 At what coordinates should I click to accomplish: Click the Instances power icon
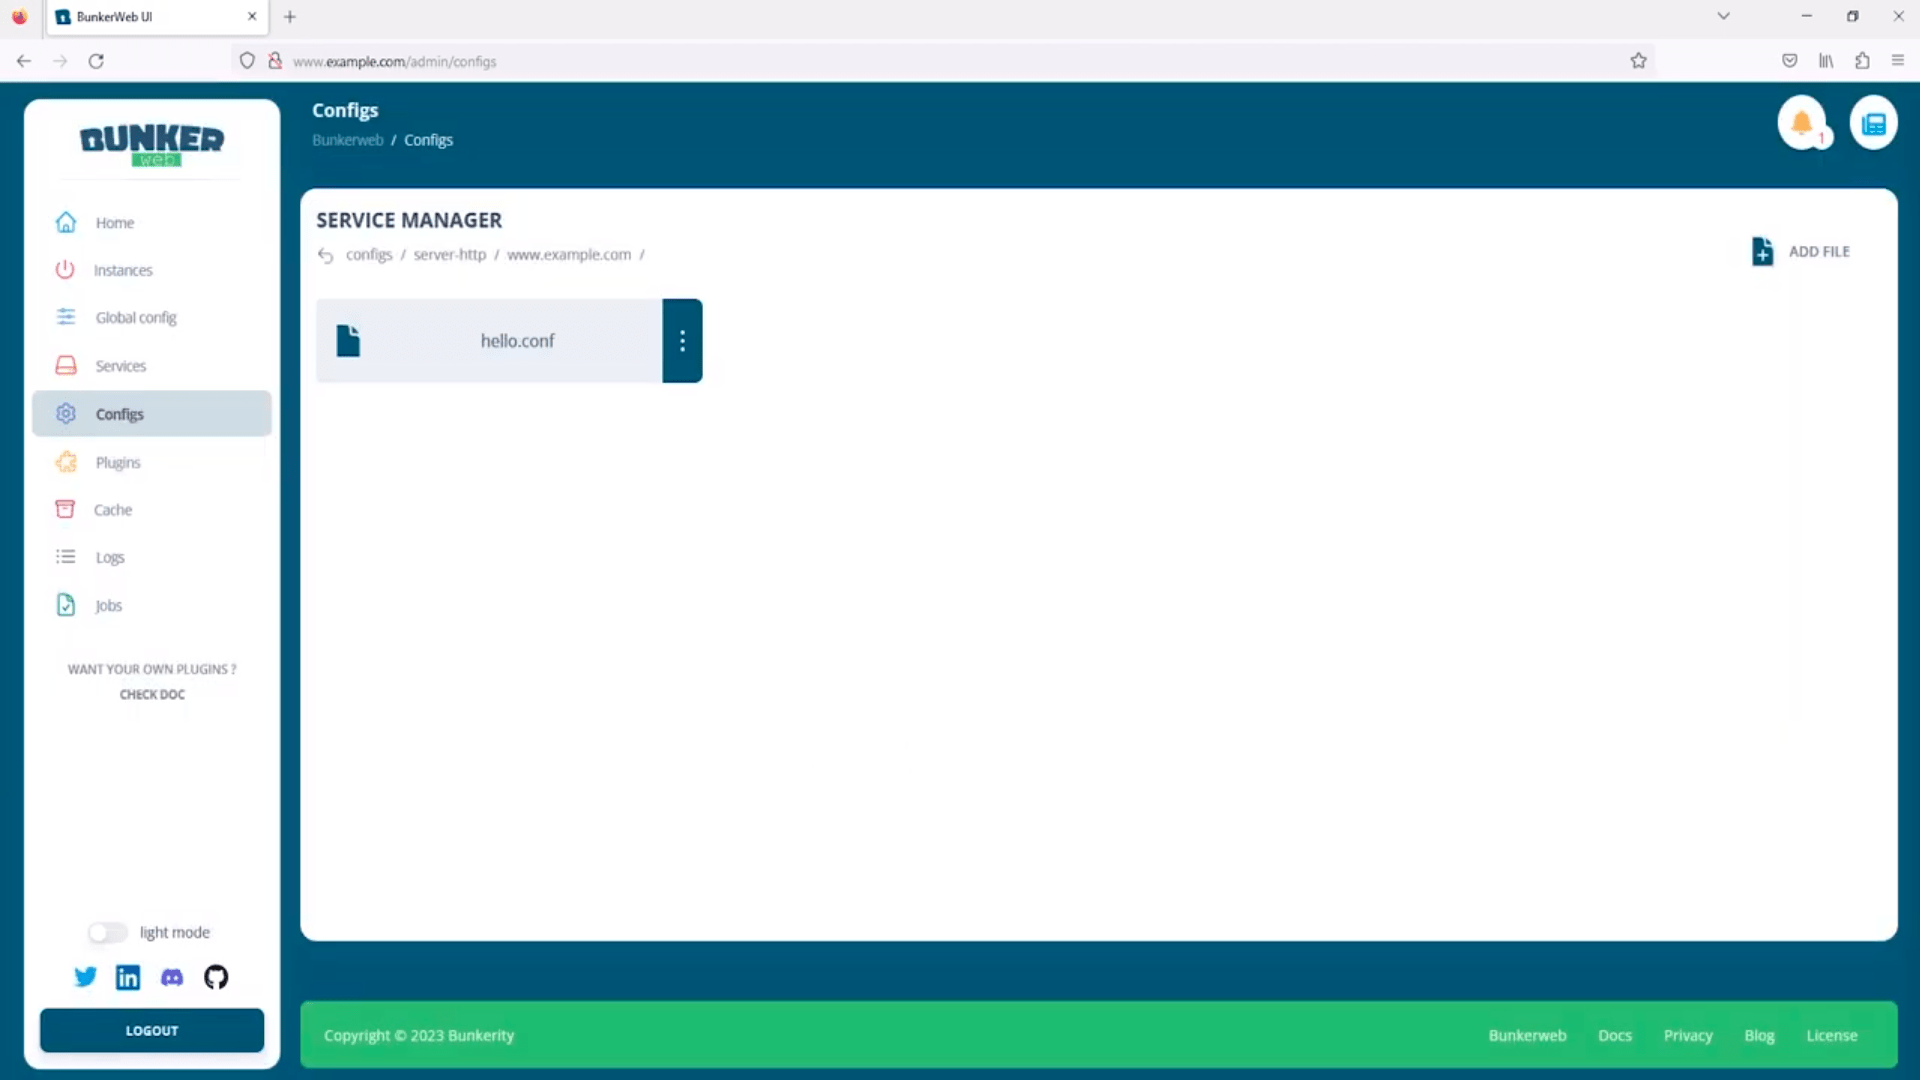(65, 270)
